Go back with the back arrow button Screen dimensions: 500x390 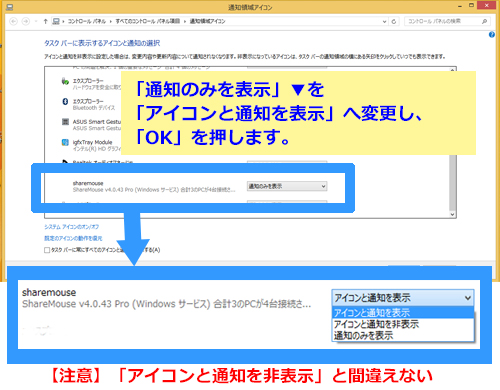pos(14,21)
